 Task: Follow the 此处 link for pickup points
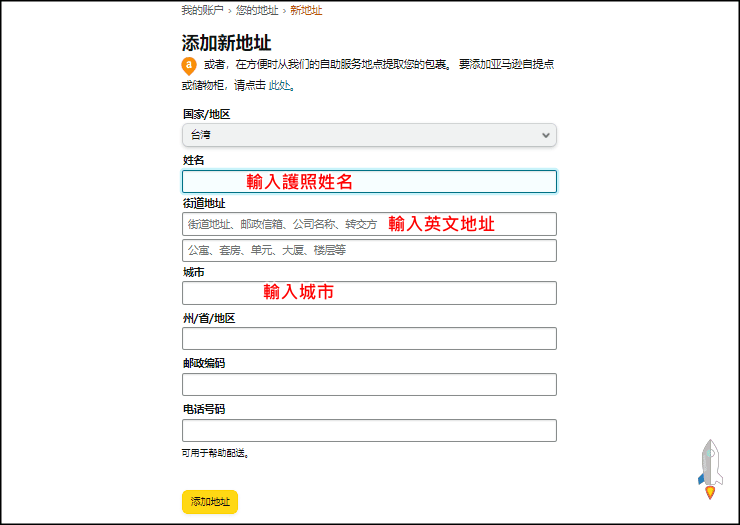[279, 86]
